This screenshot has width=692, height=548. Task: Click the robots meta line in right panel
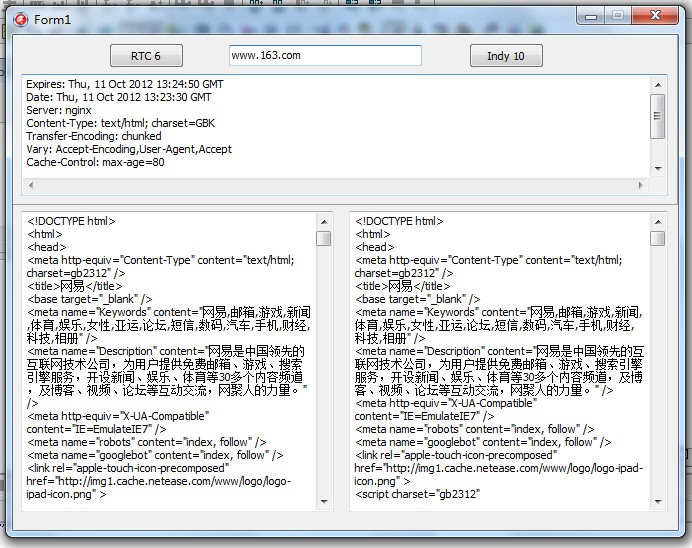coord(474,429)
